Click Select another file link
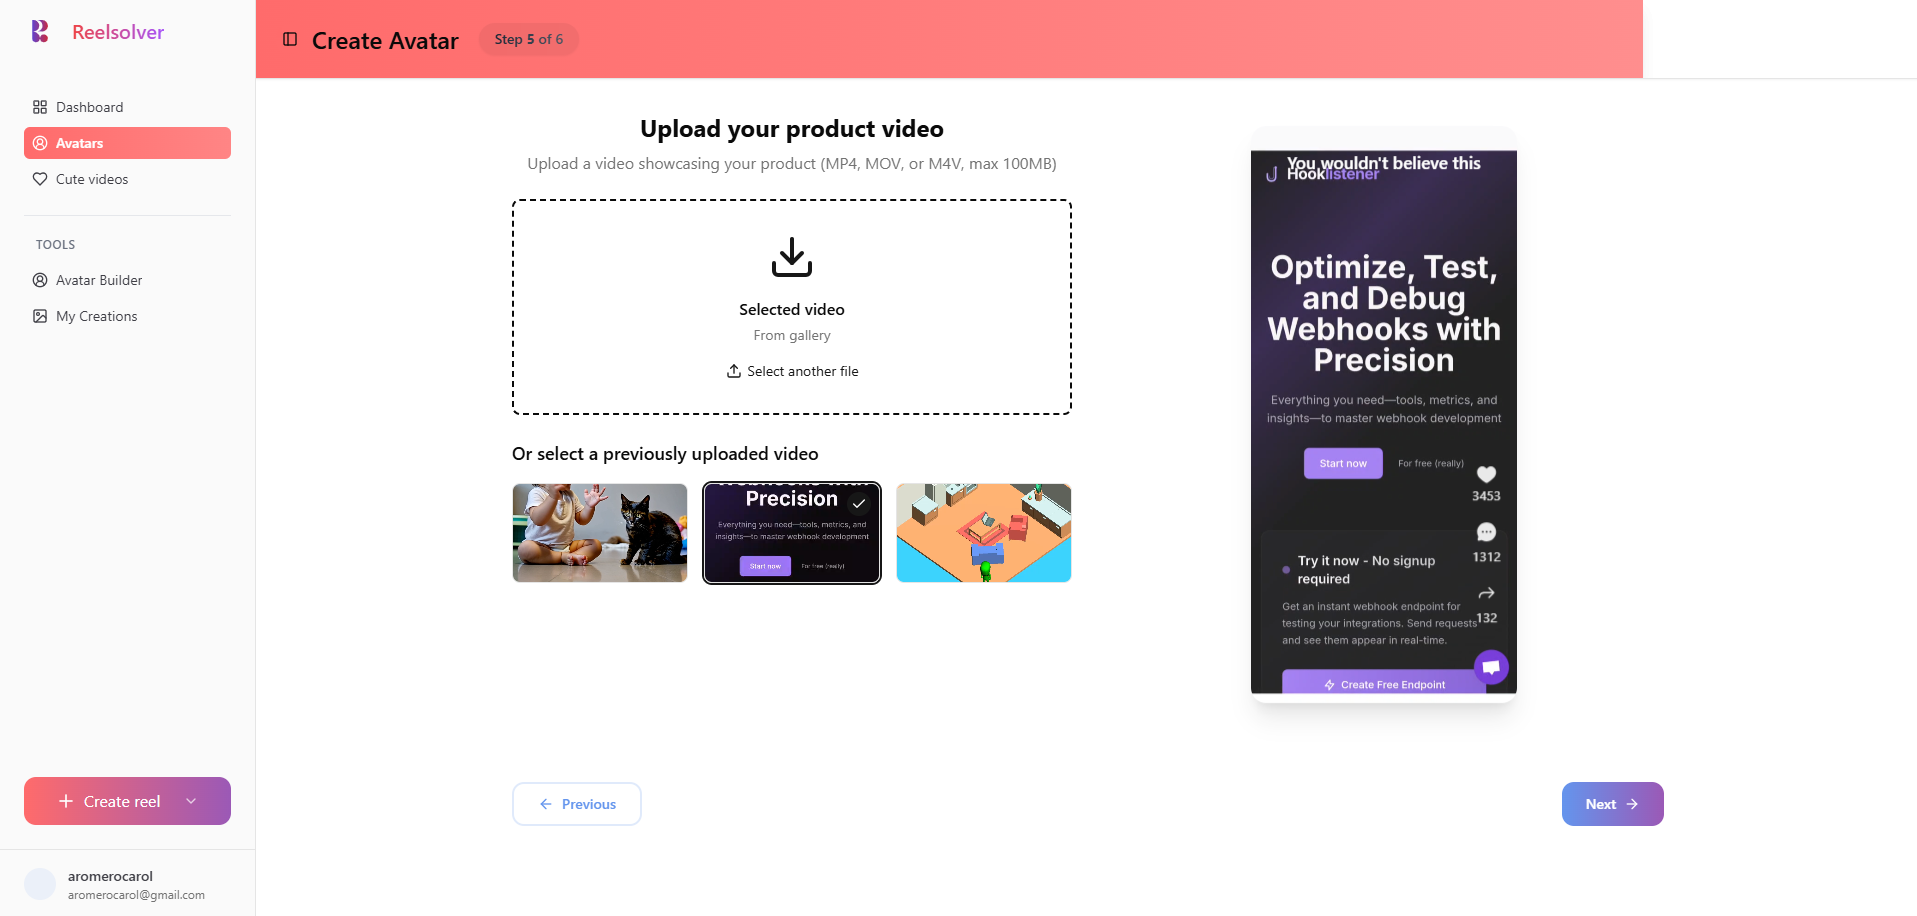This screenshot has height=916, width=1917. pyautogui.click(x=792, y=371)
